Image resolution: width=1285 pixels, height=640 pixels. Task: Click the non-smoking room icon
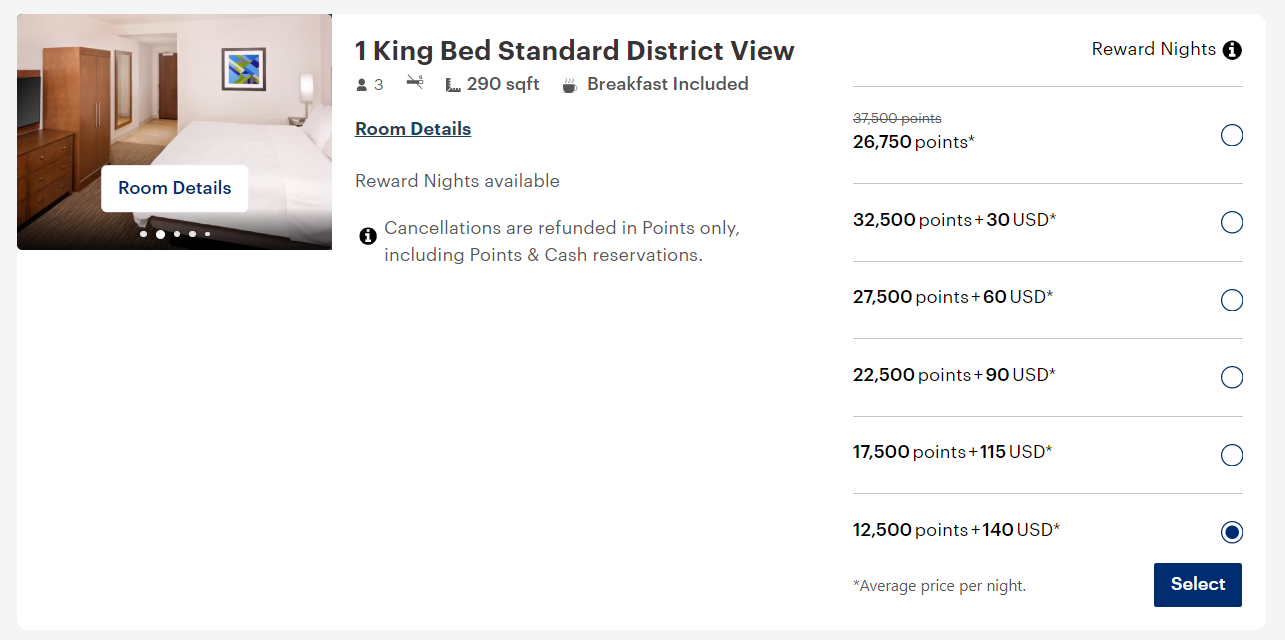tap(414, 84)
